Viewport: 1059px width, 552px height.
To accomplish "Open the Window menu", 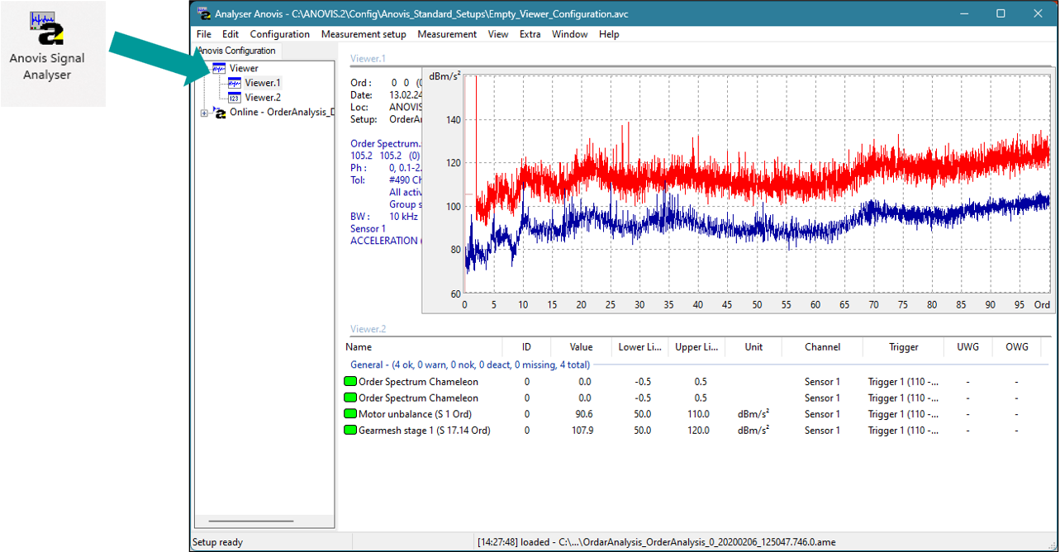I will [569, 34].
